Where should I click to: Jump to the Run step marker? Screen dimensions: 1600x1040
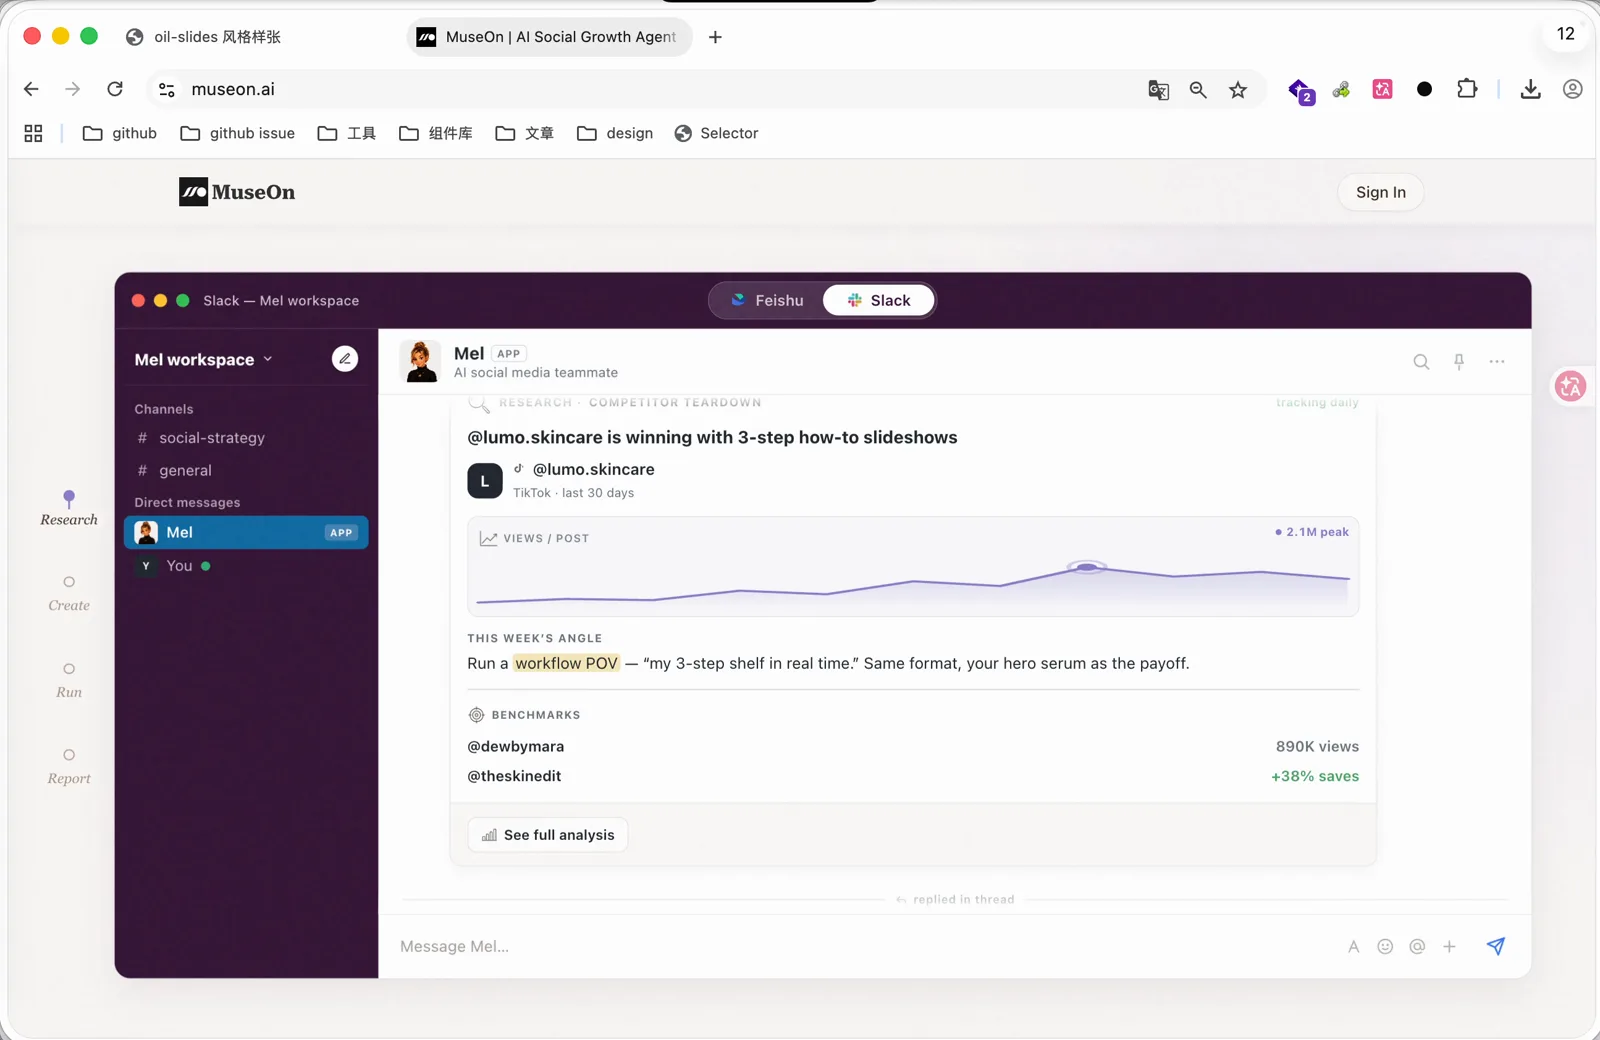tap(69, 681)
